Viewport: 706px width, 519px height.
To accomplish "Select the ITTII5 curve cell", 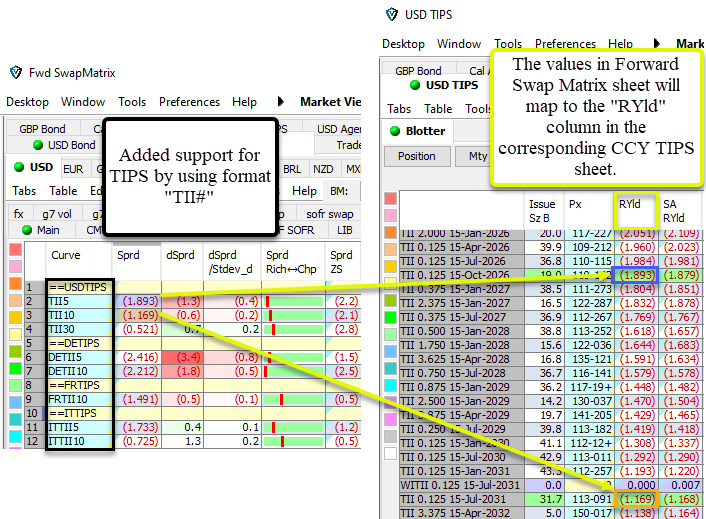I will tap(80, 427).
